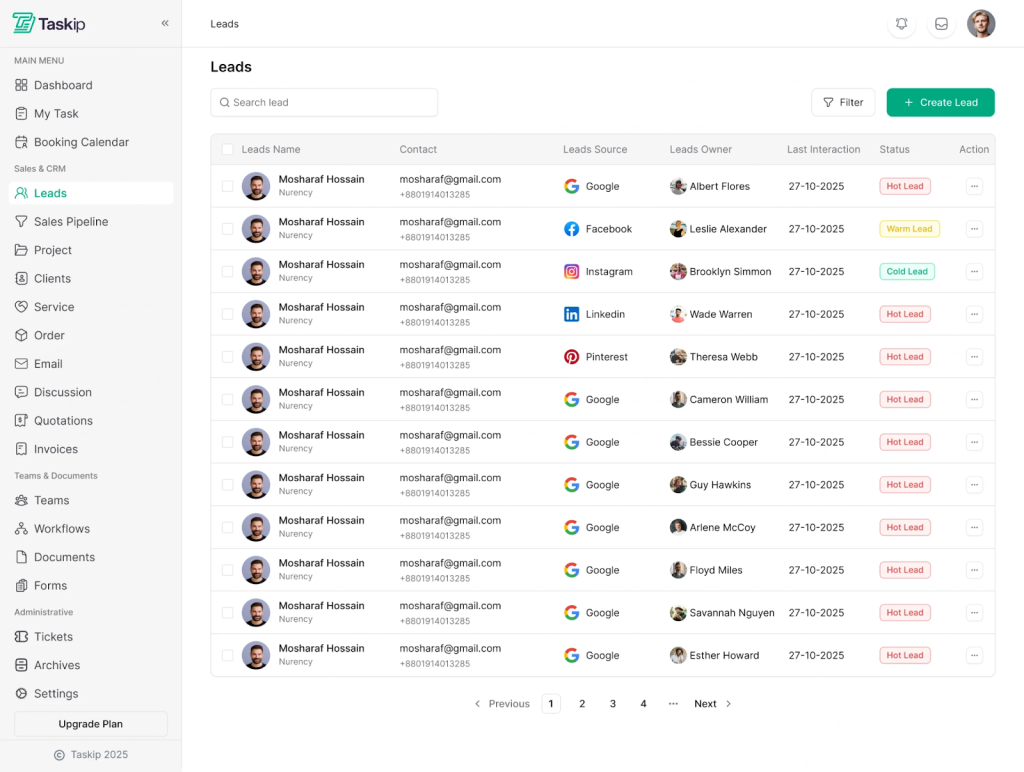Click the Taskip logo

[50, 23]
